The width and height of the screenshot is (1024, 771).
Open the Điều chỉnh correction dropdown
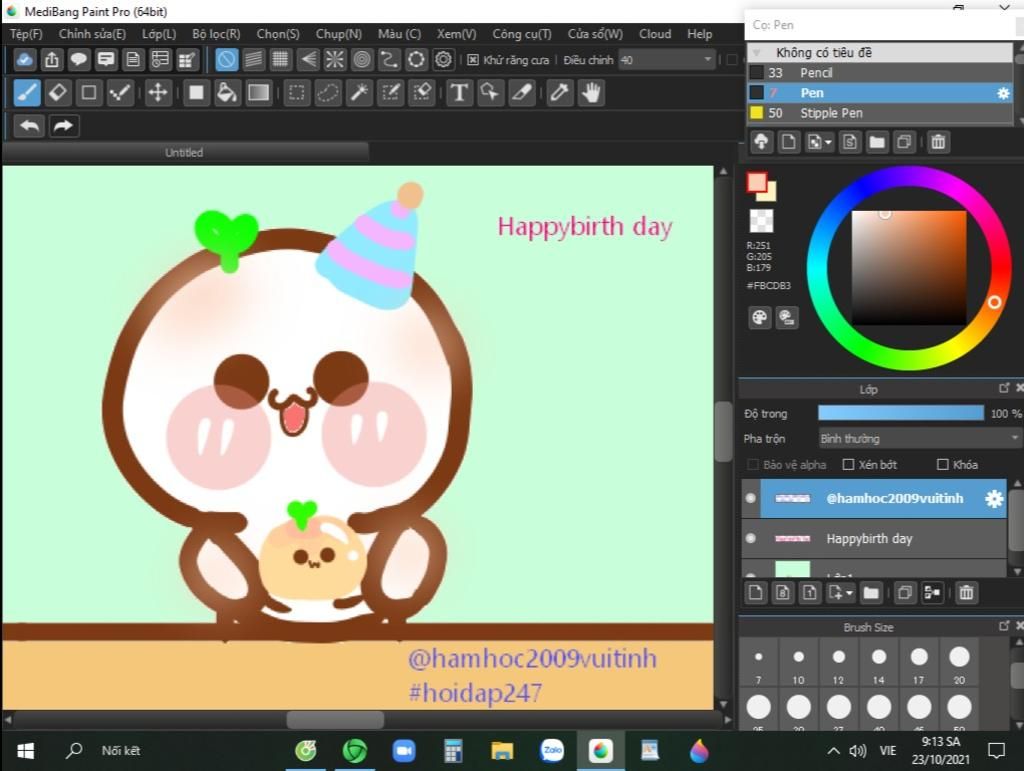click(667, 60)
